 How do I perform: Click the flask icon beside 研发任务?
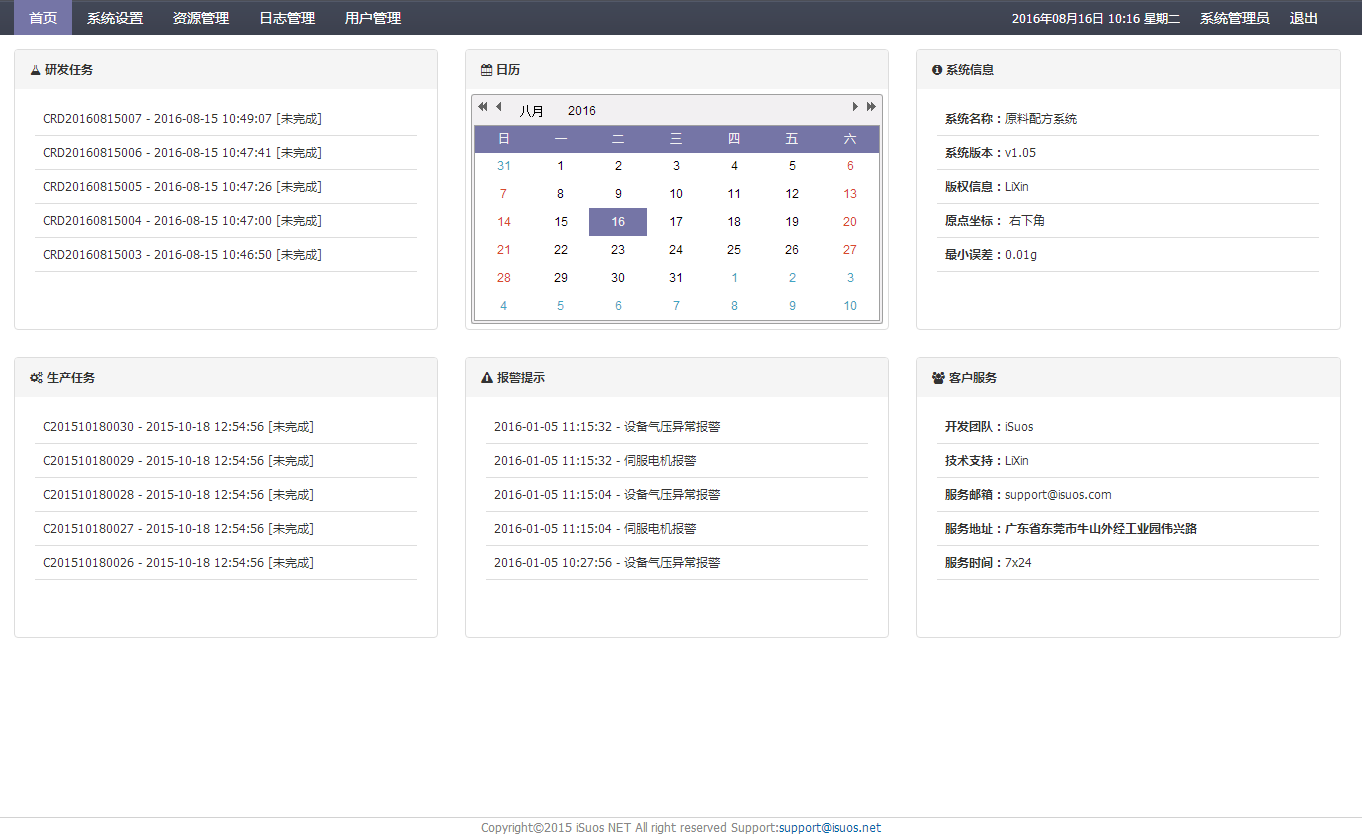[x=36, y=70]
